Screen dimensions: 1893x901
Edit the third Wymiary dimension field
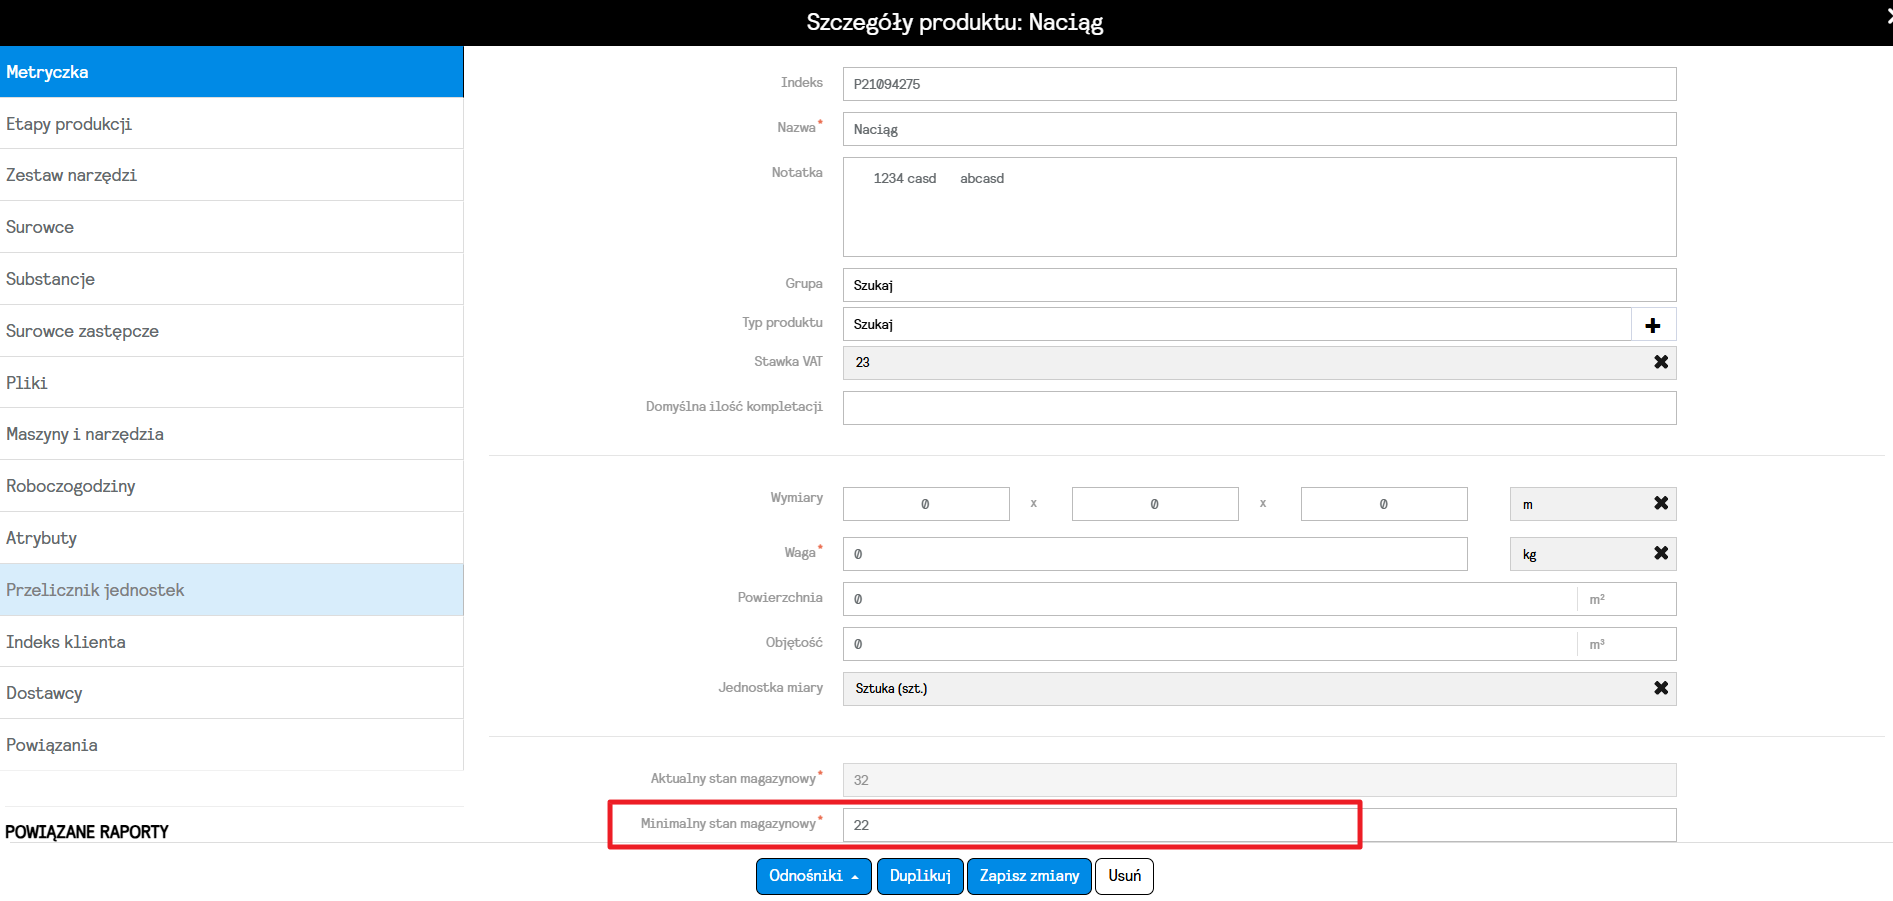pyautogui.click(x=1384, y=504)
